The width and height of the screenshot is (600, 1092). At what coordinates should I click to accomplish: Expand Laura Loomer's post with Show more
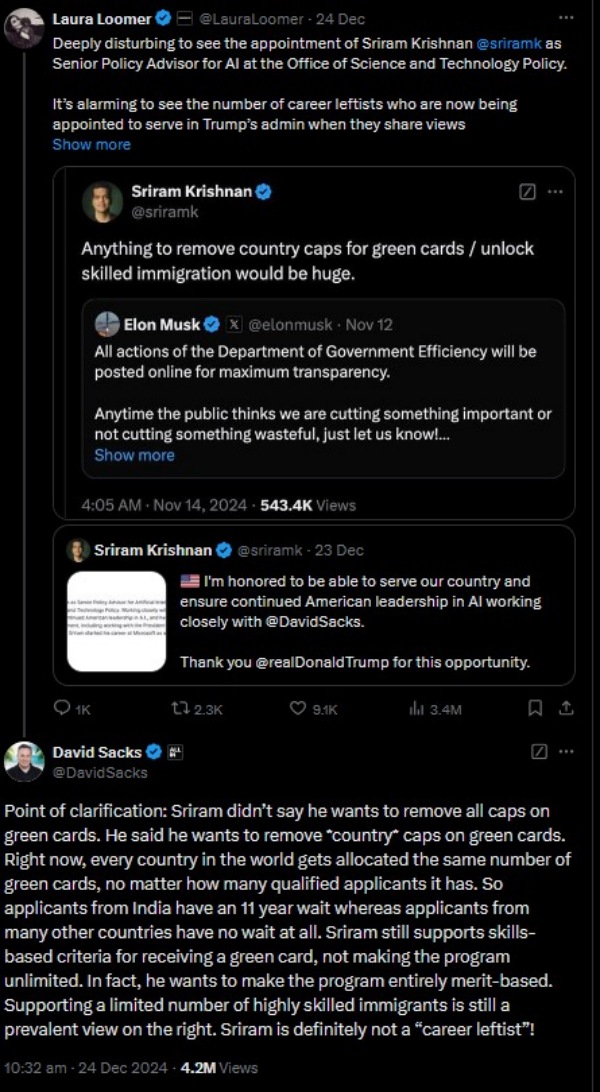pyautogui.click(x=91, y=144)
